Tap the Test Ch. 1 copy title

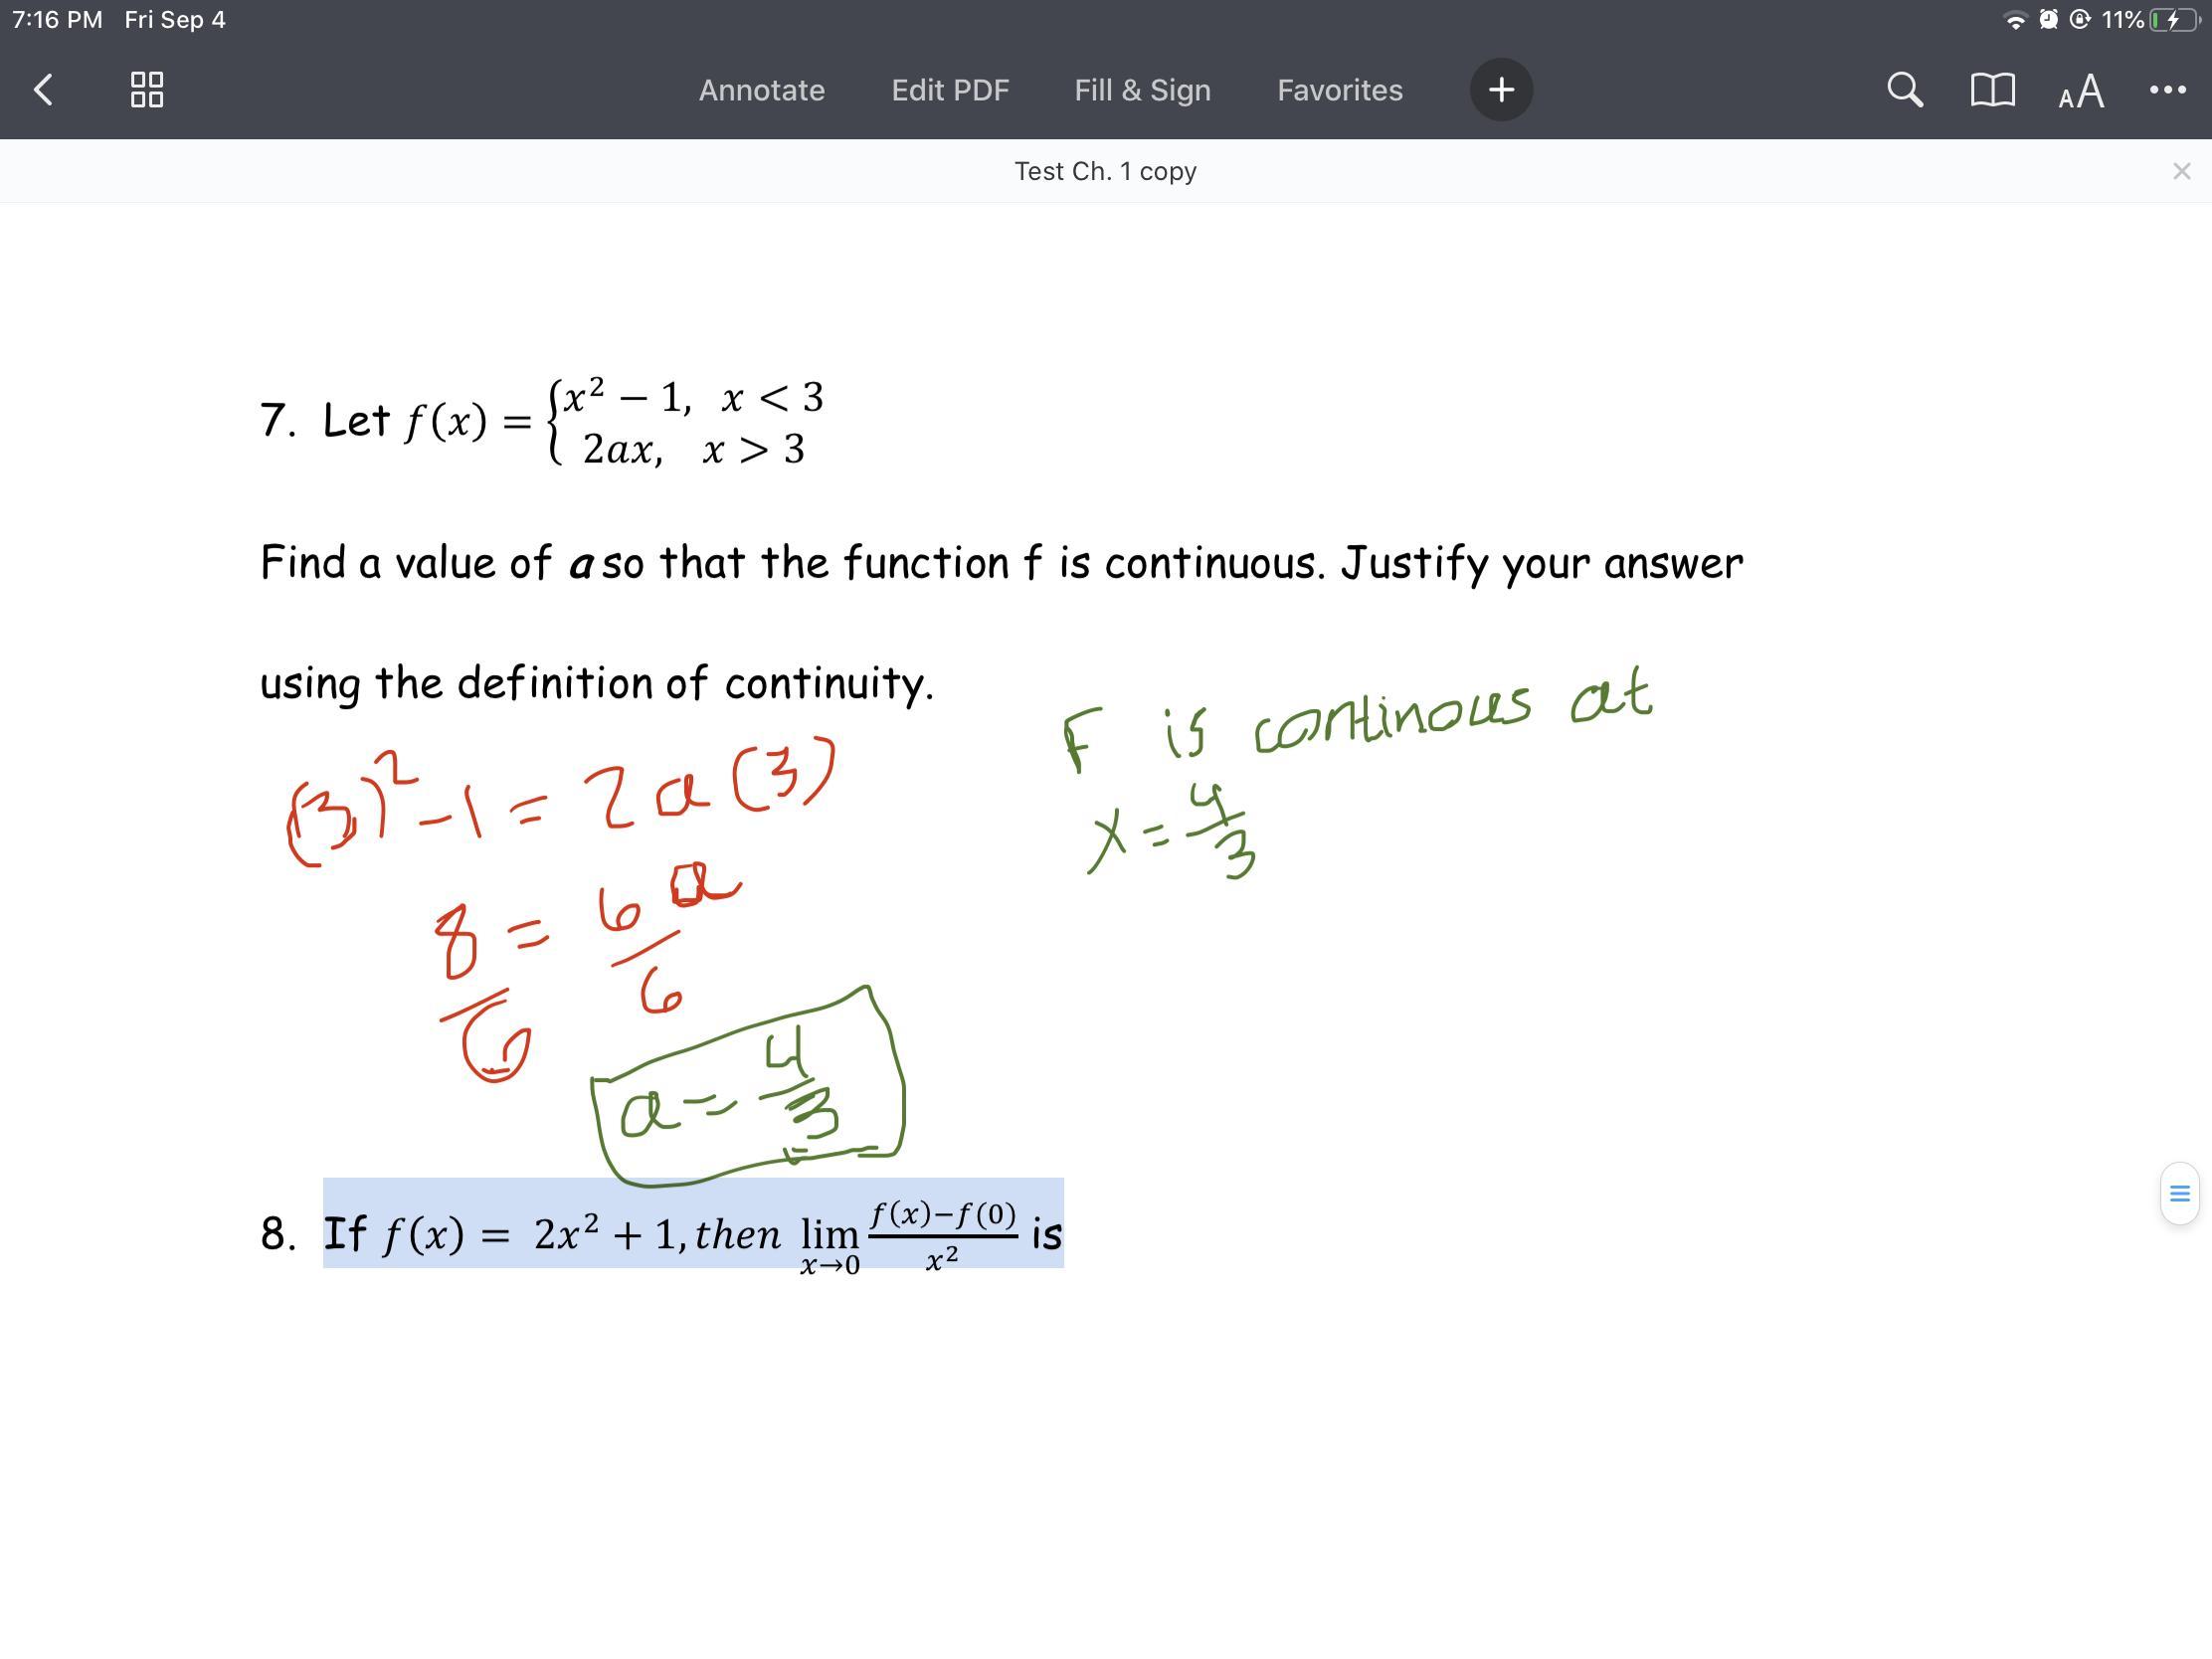[1105, 172]
